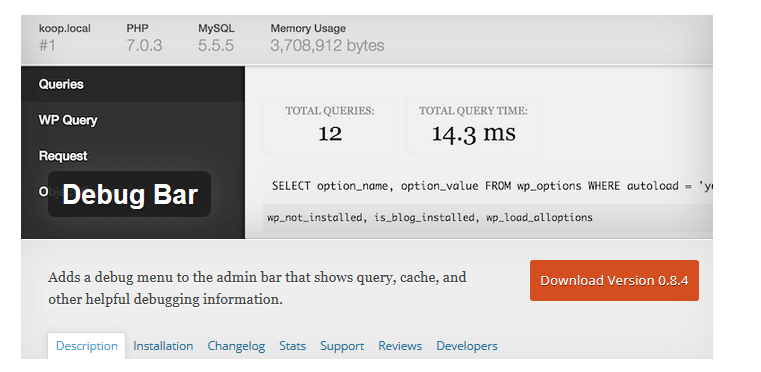The width and height of the screenshot is (761, 372).
Task: Click the Total Queries 12 box
Action: click(x=330, y=125)
